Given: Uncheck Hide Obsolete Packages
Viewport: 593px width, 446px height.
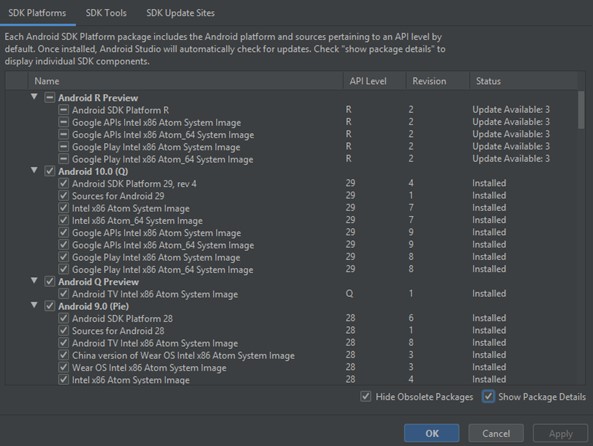Looking at the screenshot, I should pos(365,396).
